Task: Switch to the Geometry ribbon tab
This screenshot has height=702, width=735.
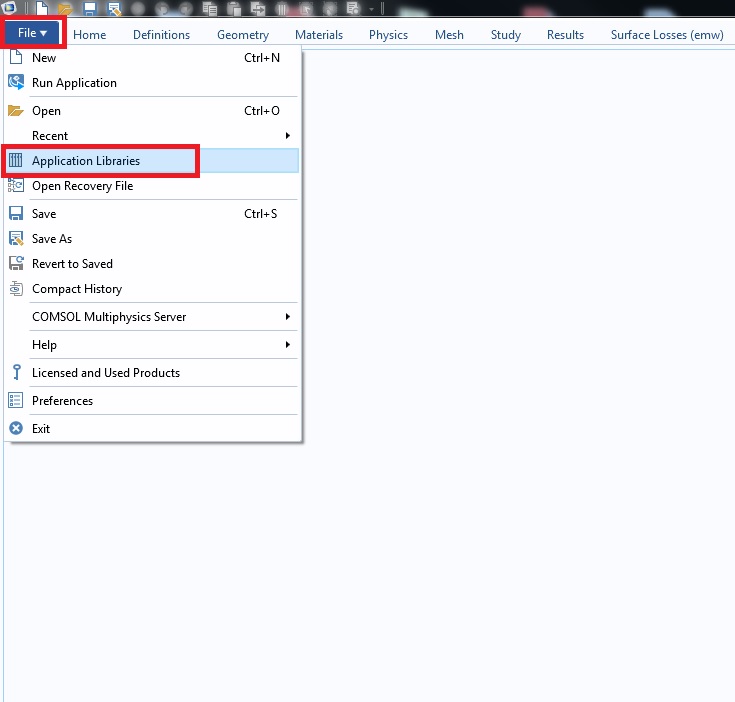Action: (242, 35)
